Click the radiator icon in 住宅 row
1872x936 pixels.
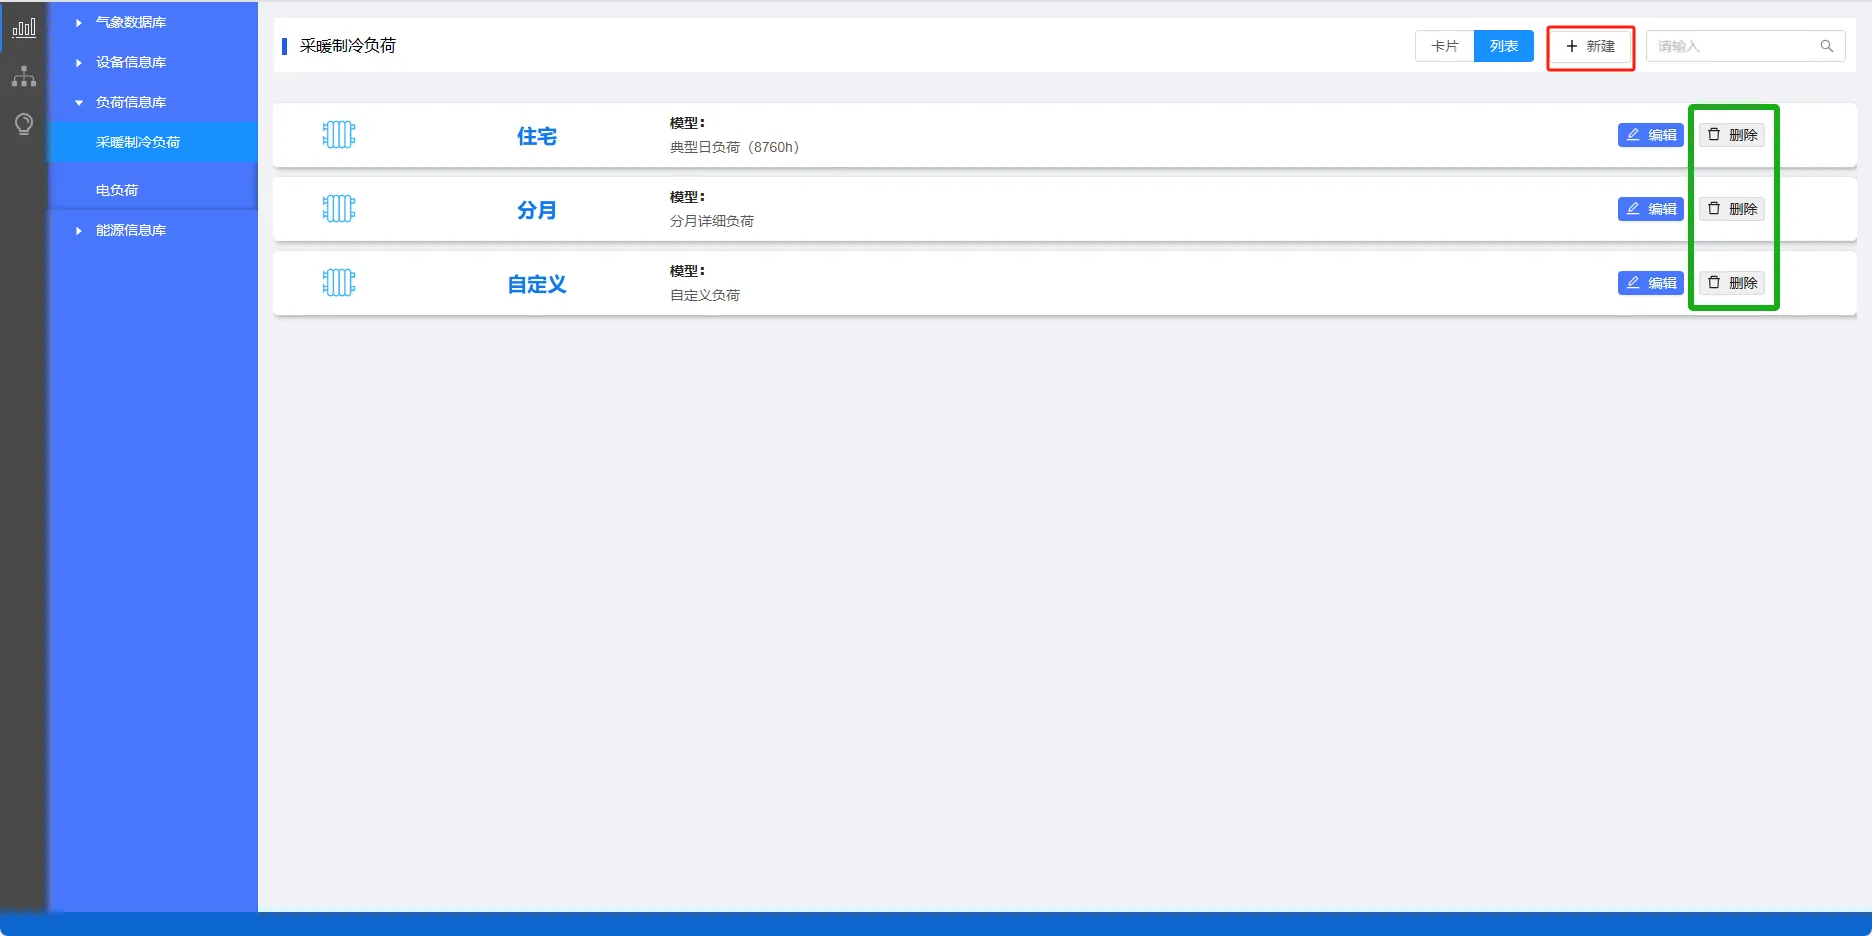(339, 134)
